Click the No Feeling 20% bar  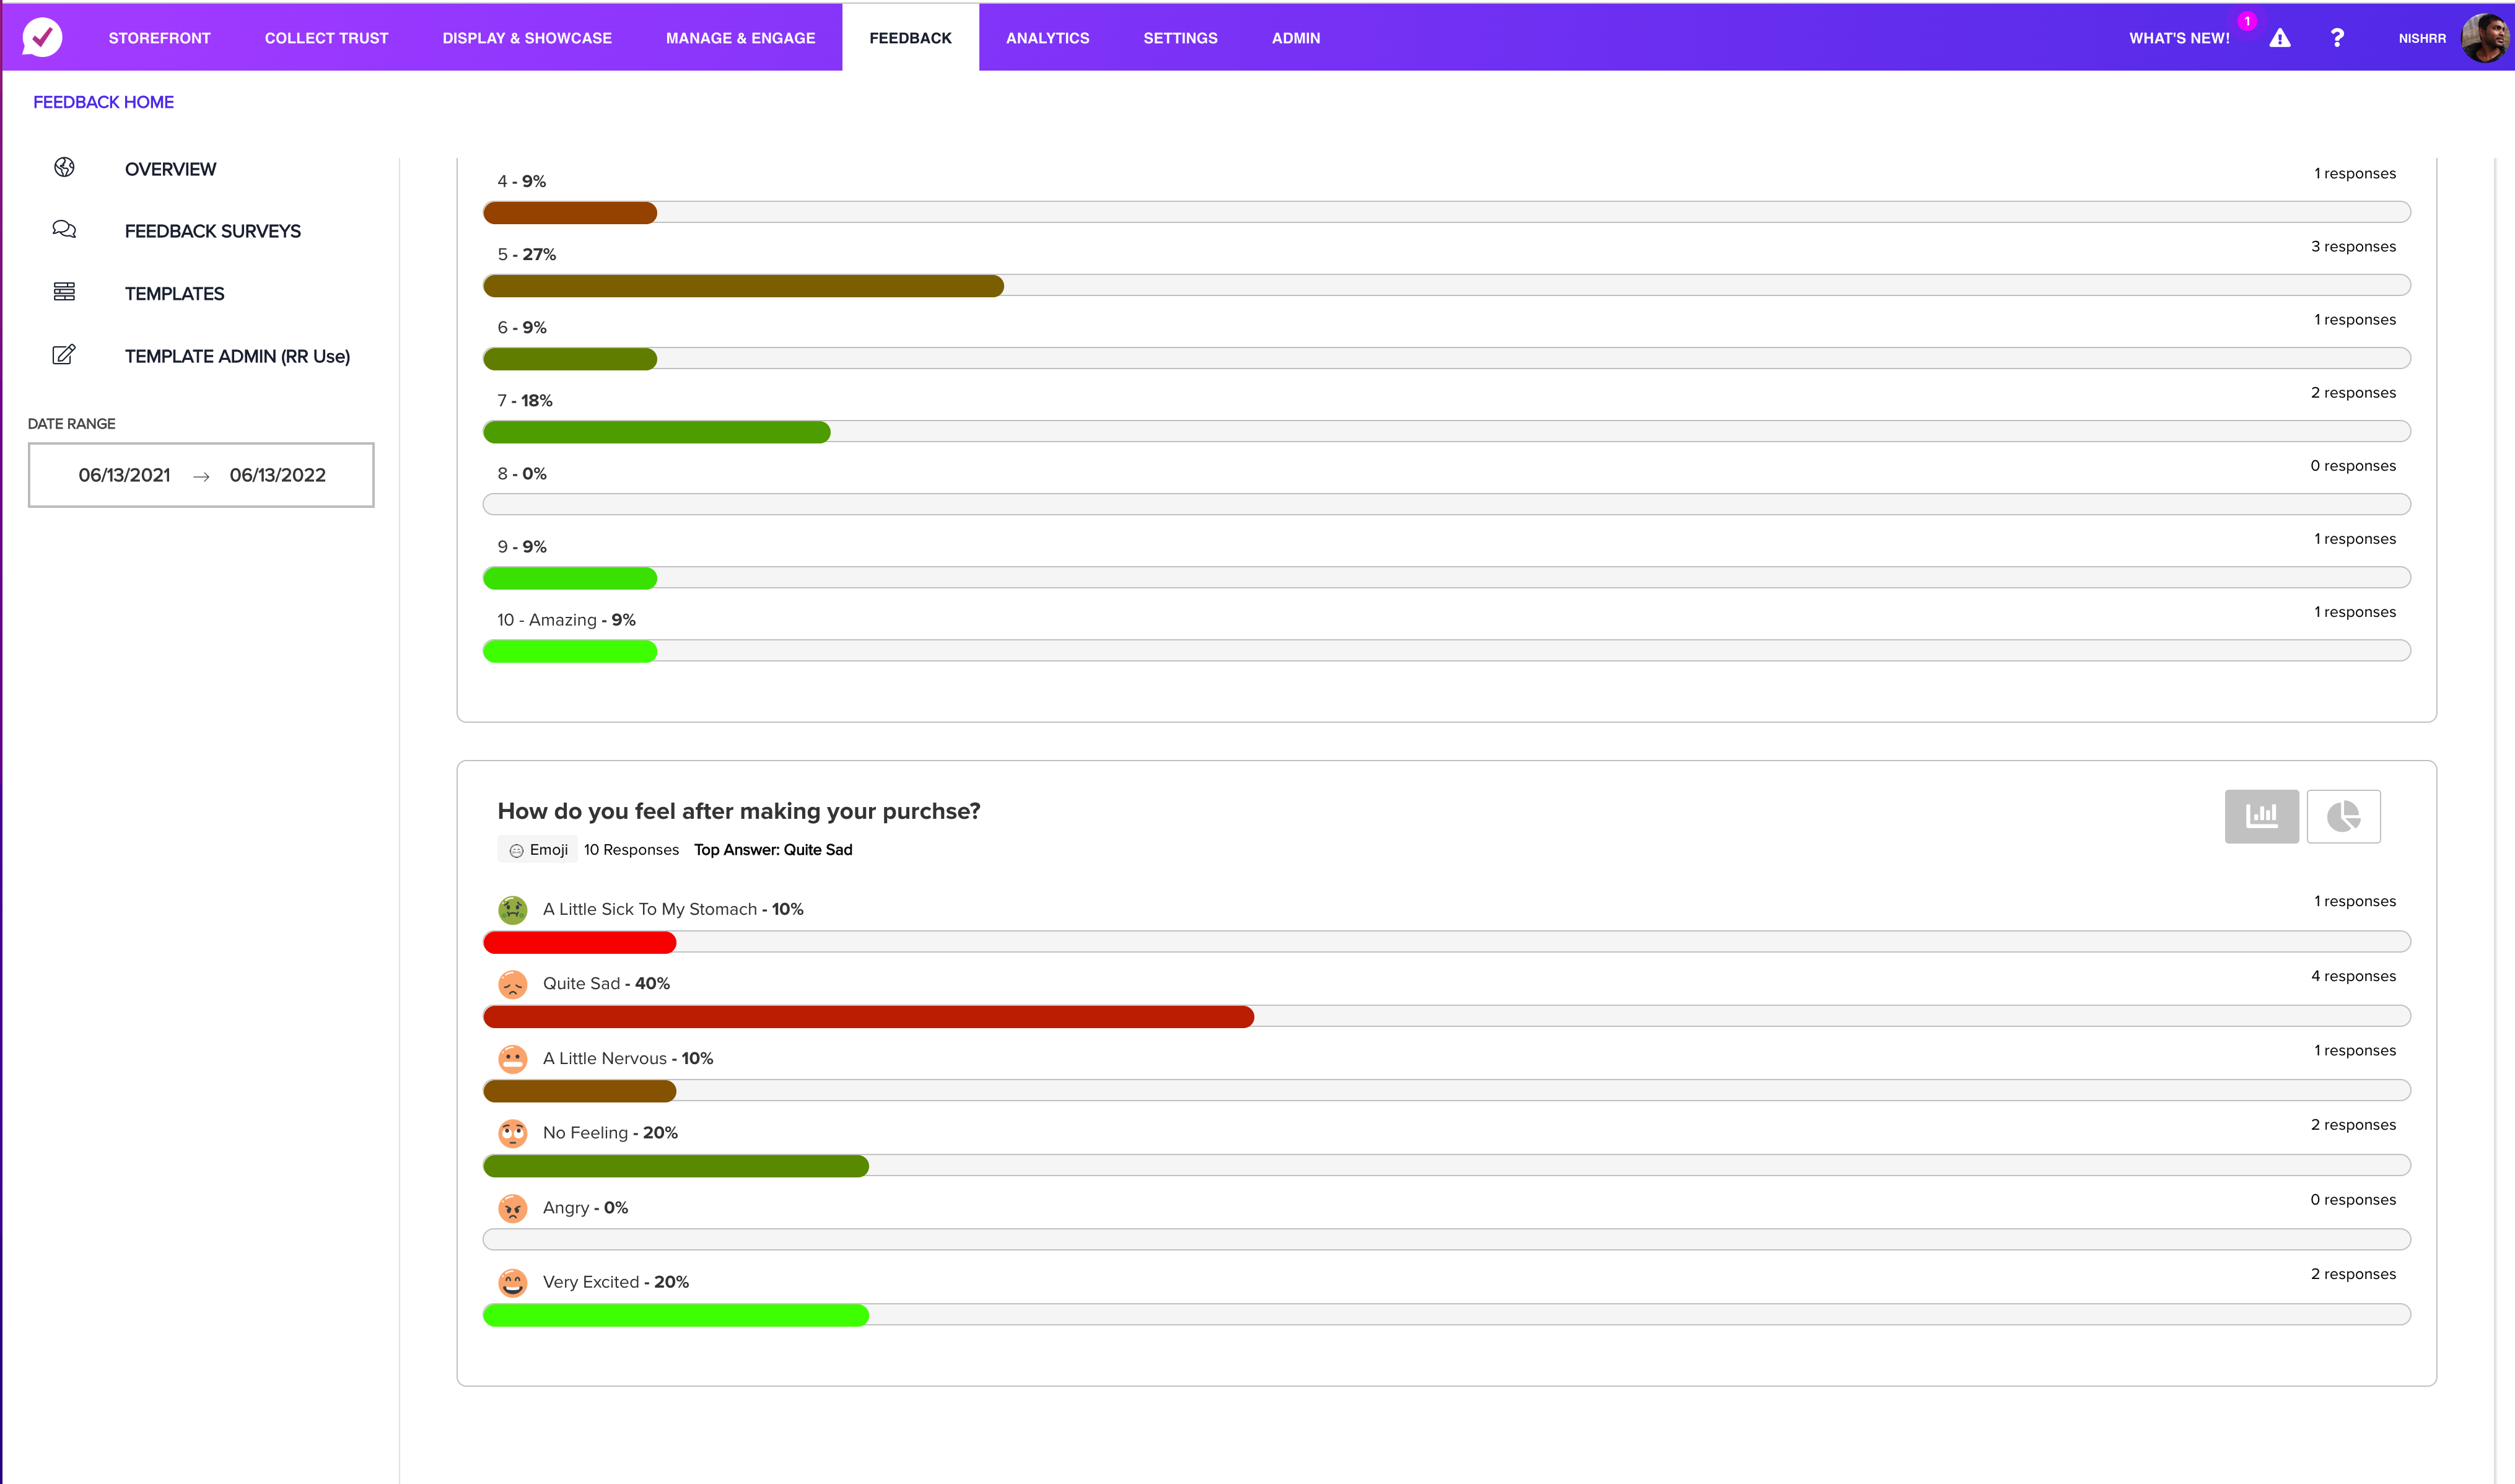pyautogui.click(x=1446, y=1165)
